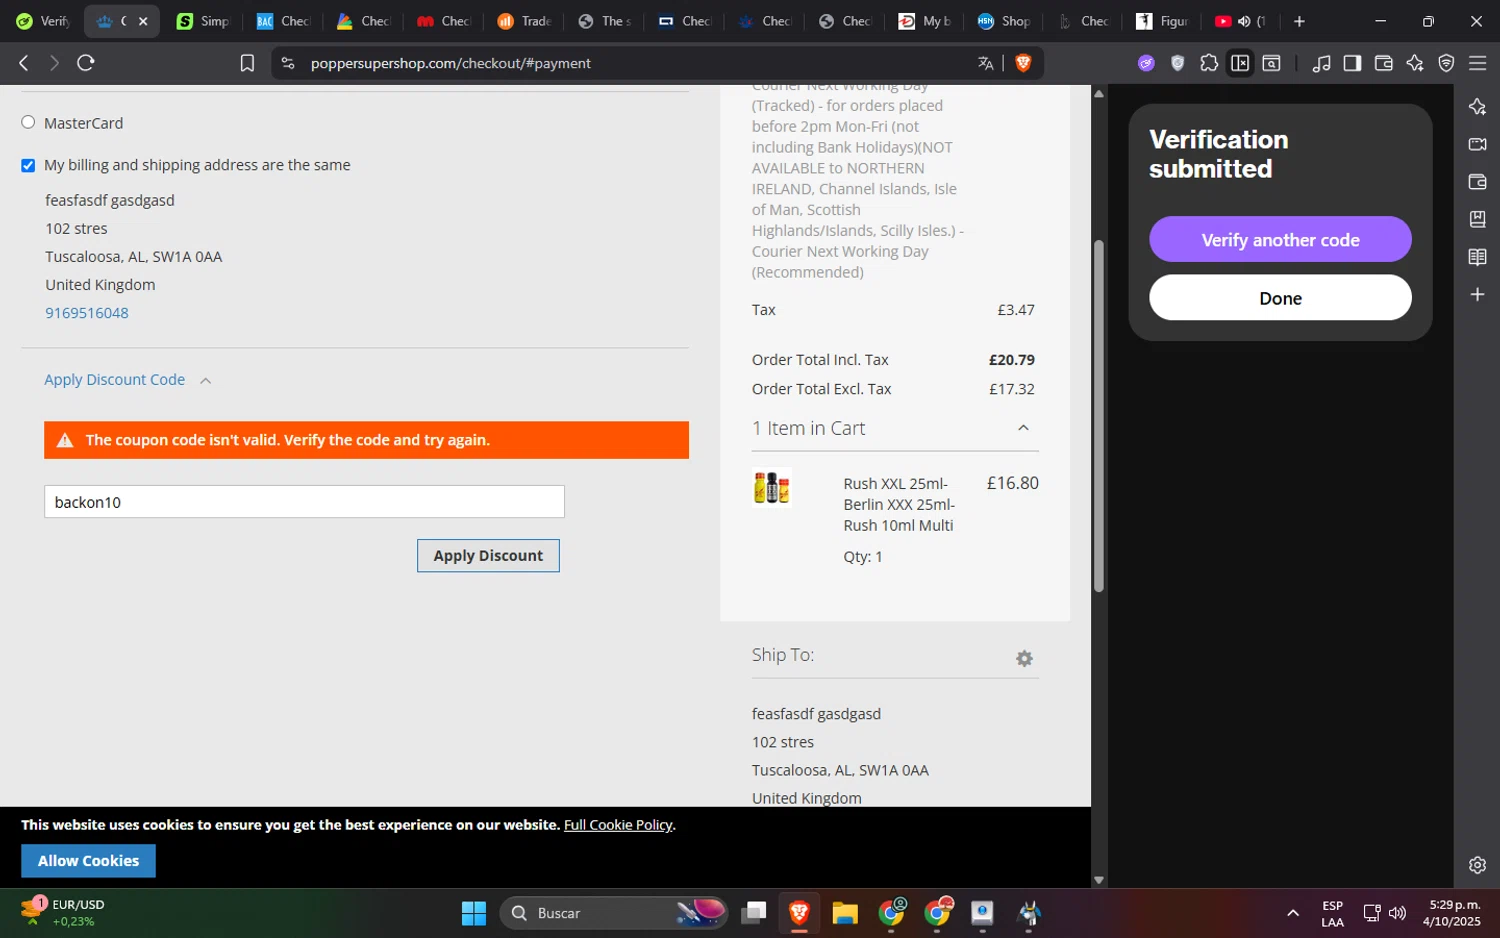Reload the checkout page
This screenshot has height=938, width=1500.
click(x=86, y=63)
